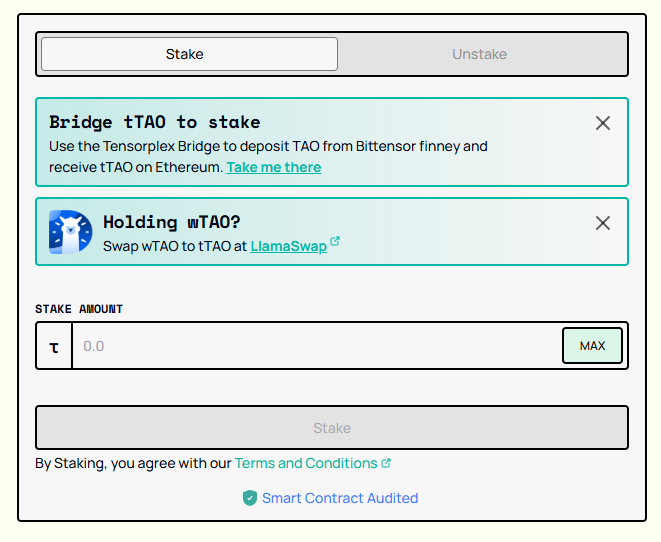Click the Smart Contract Audited link
Viewport: 661px width, 542px height.
(340, 498)
